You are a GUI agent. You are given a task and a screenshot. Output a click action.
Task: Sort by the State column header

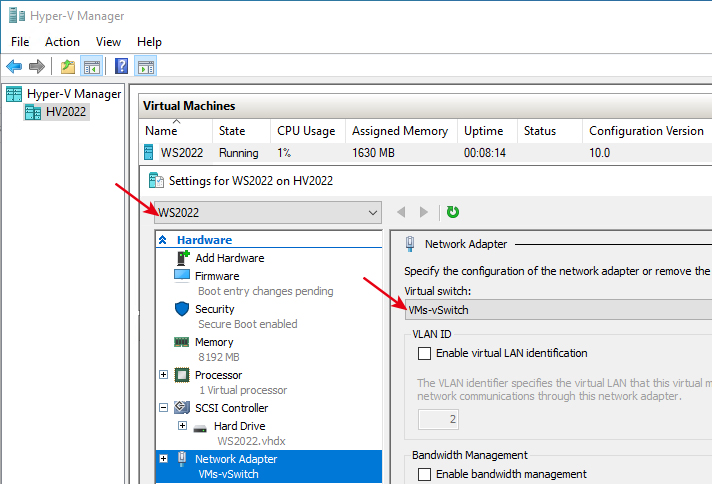[x=241, y=131]
